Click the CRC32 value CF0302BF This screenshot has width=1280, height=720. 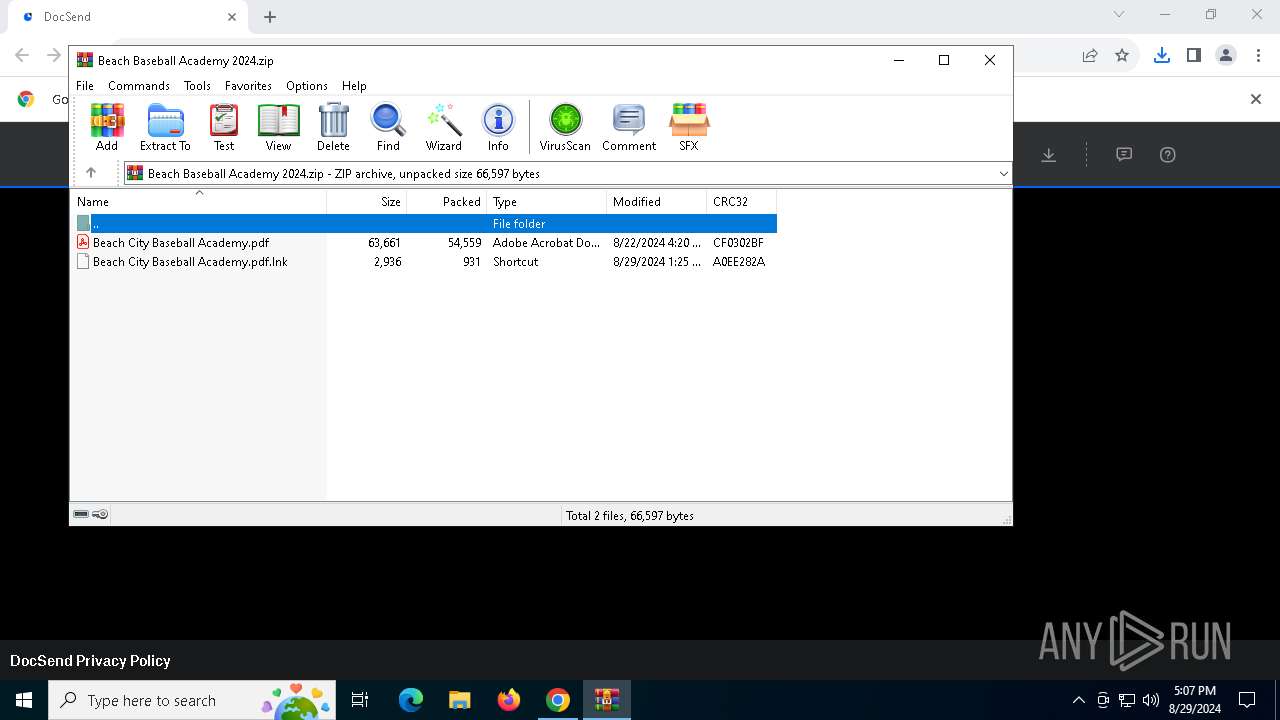click(x=738, y=243)
